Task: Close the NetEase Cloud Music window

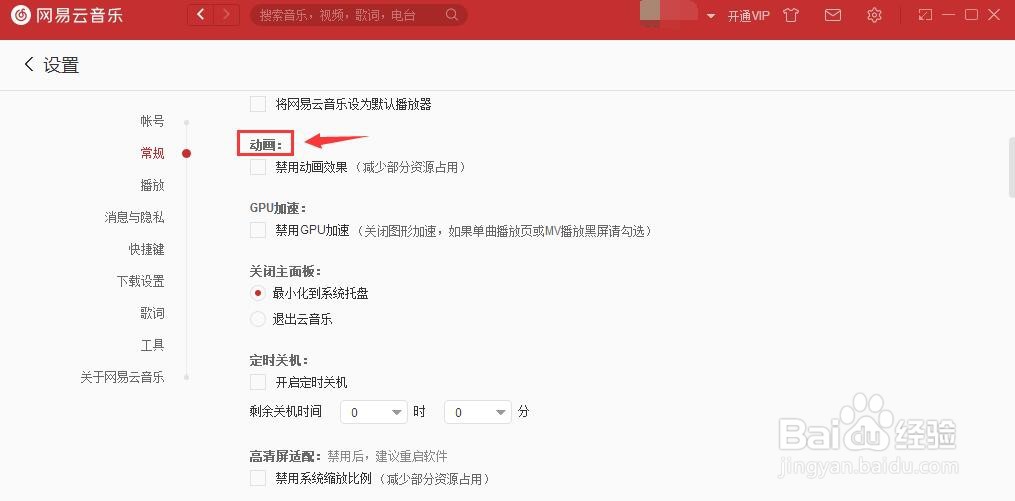Action: point(994,15)
